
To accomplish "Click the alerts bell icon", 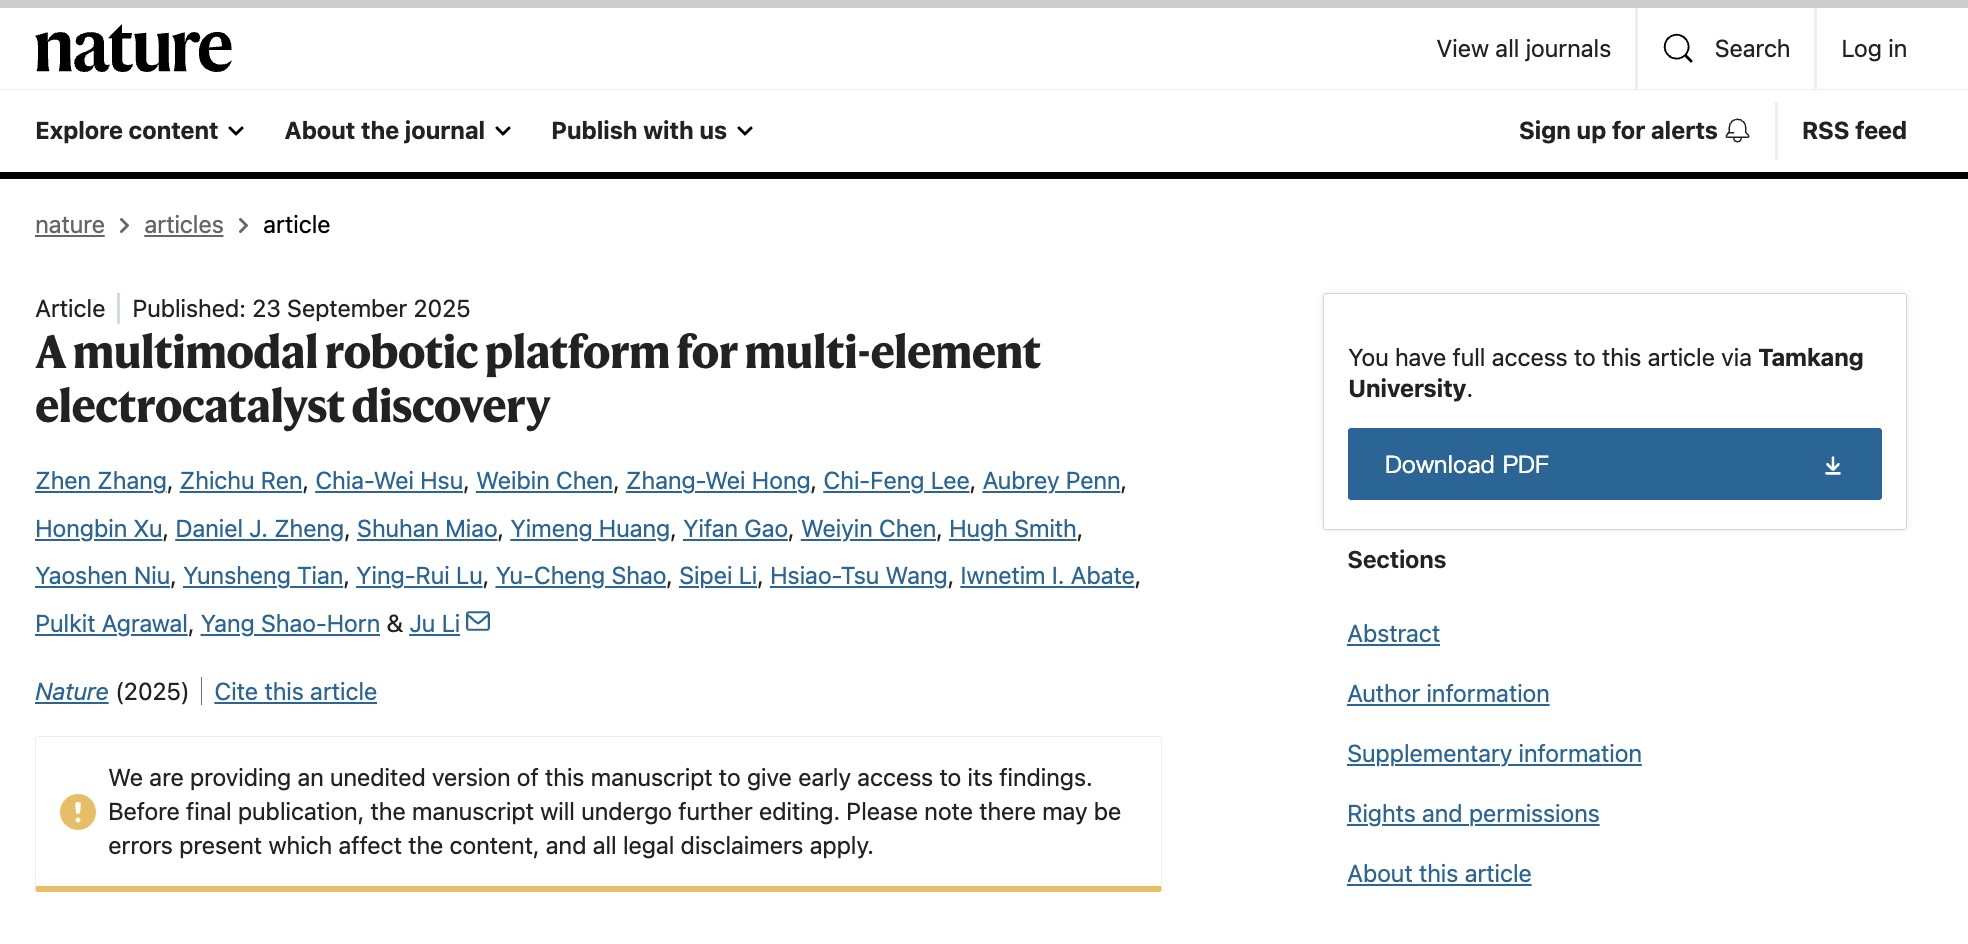I will 1738,131.
